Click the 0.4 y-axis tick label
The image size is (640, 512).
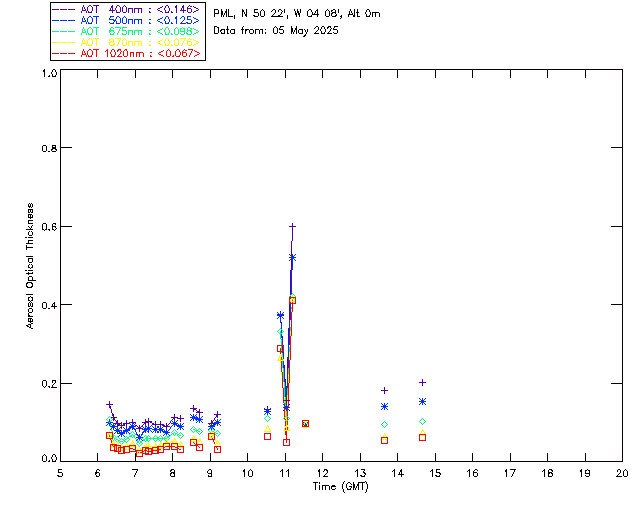tap(49, 305)
